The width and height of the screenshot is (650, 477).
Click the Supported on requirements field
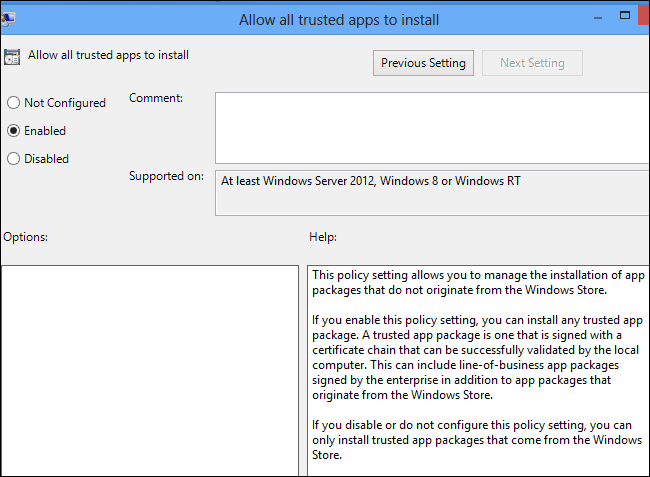pos(432,192)
